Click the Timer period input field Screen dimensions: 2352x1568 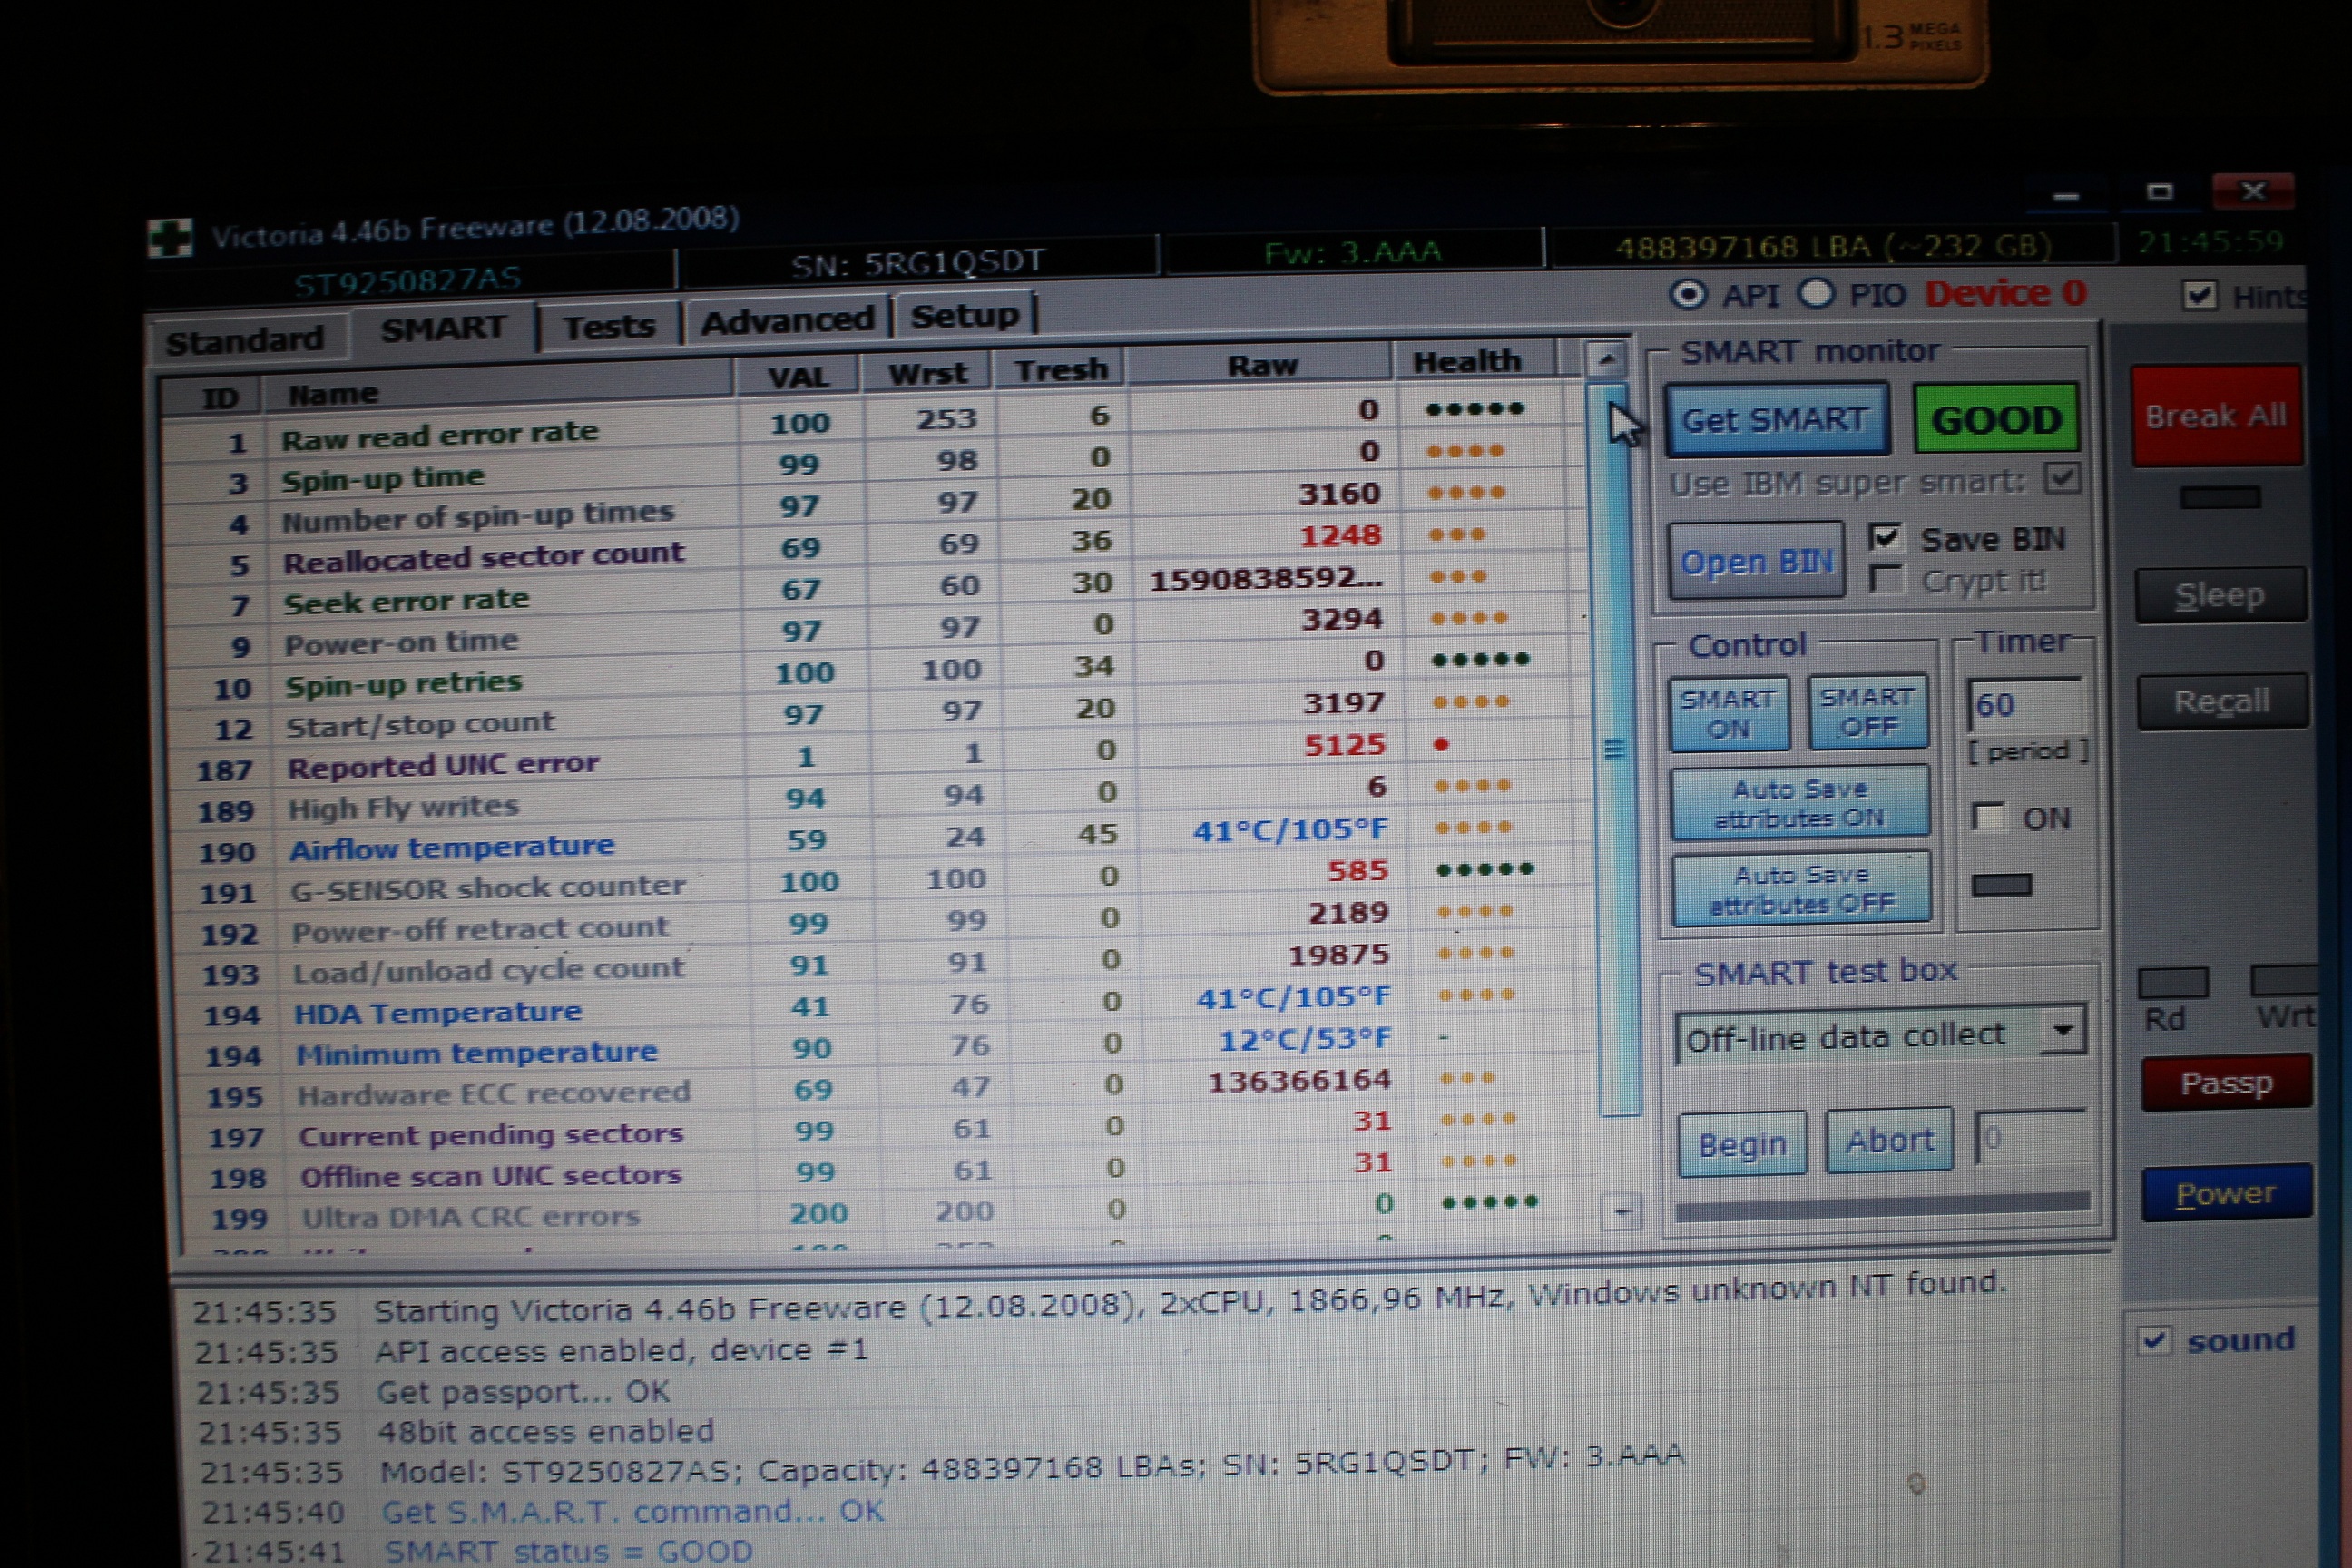pos(2025,705)
